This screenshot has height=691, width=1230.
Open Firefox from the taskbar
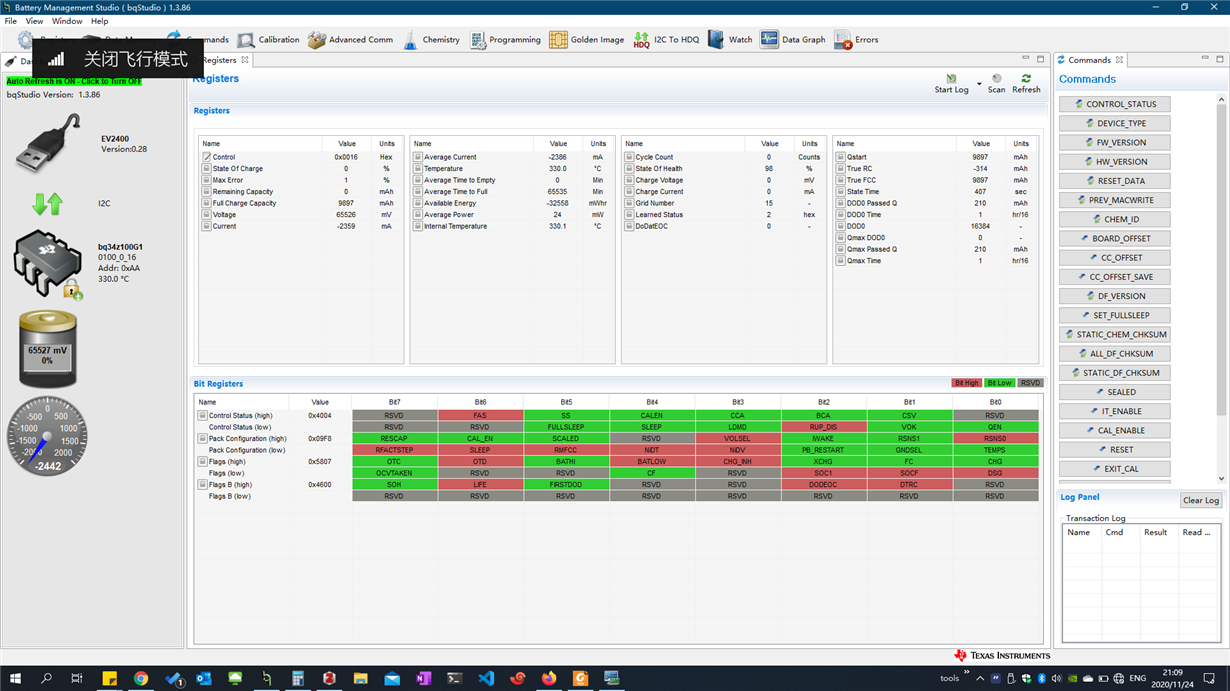coord(548,678)
